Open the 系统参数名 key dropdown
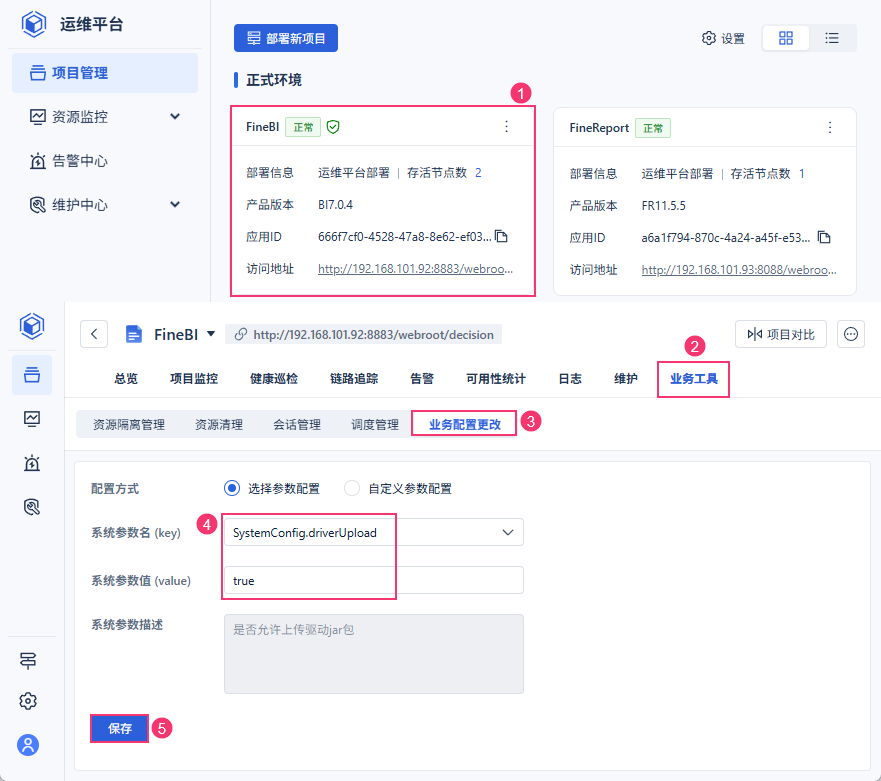Viewport: 881px width, 781px height. pyautogui.click(x=374, y=532)
